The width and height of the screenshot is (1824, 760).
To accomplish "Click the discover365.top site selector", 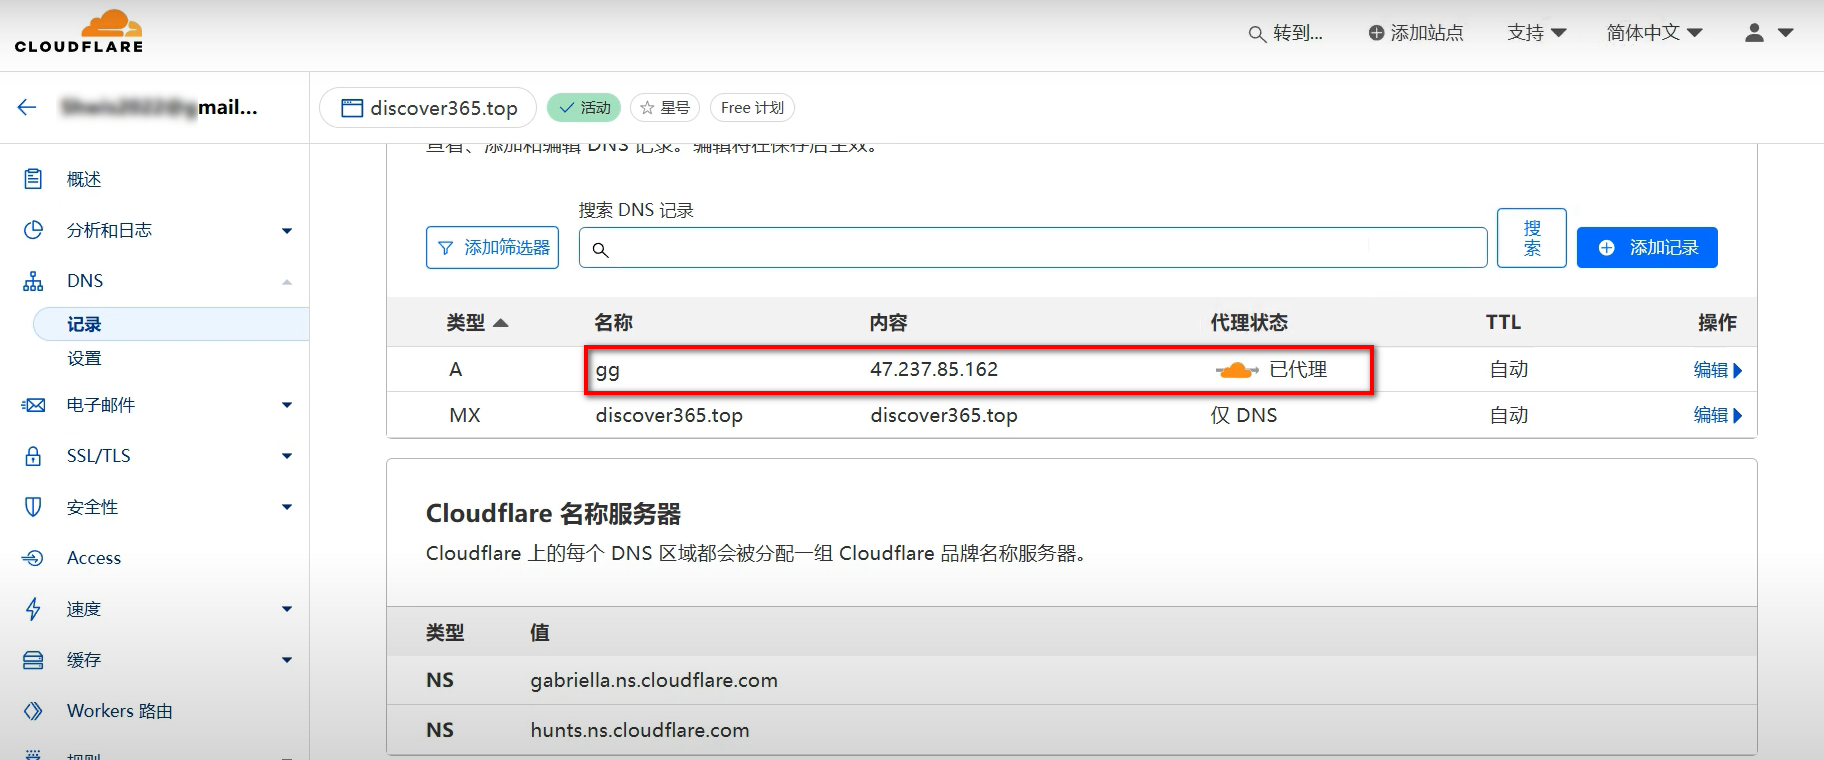I will pos(428,108).
